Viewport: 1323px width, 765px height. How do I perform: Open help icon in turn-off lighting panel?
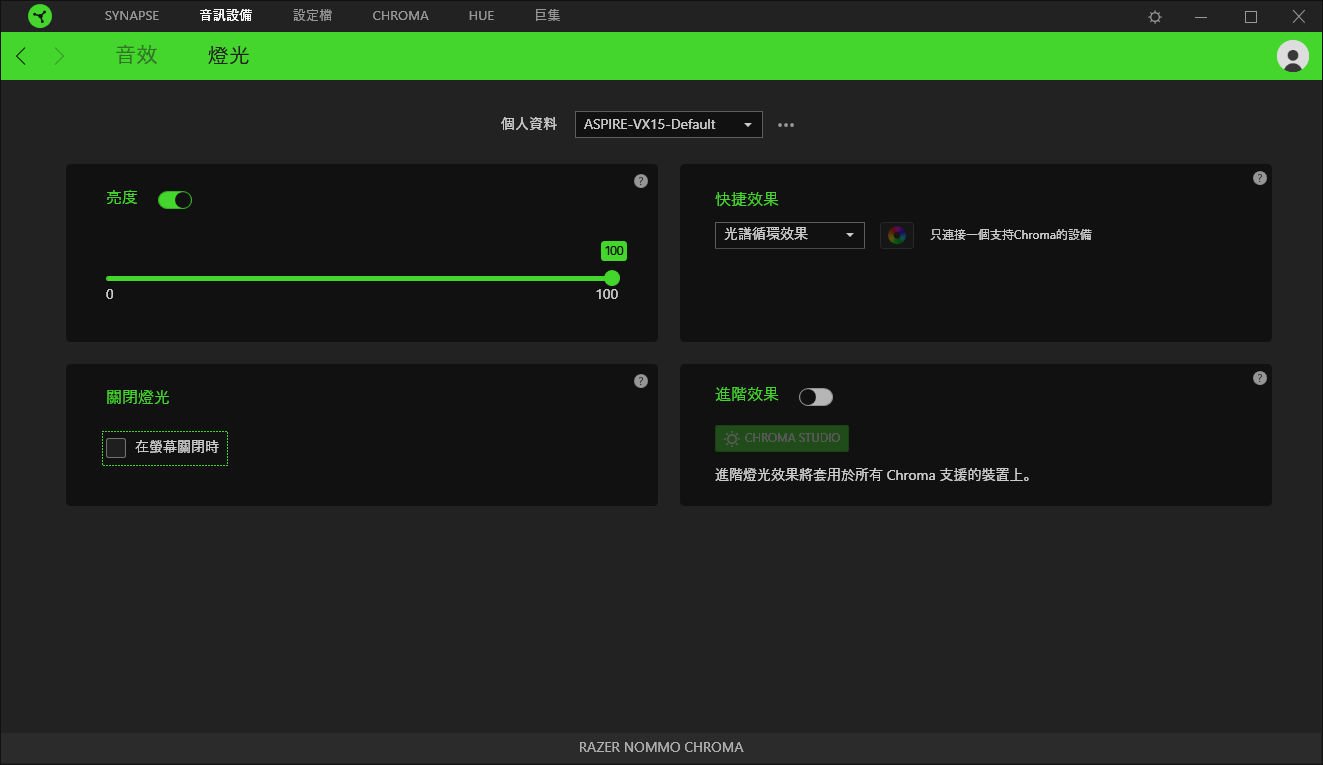641,381
